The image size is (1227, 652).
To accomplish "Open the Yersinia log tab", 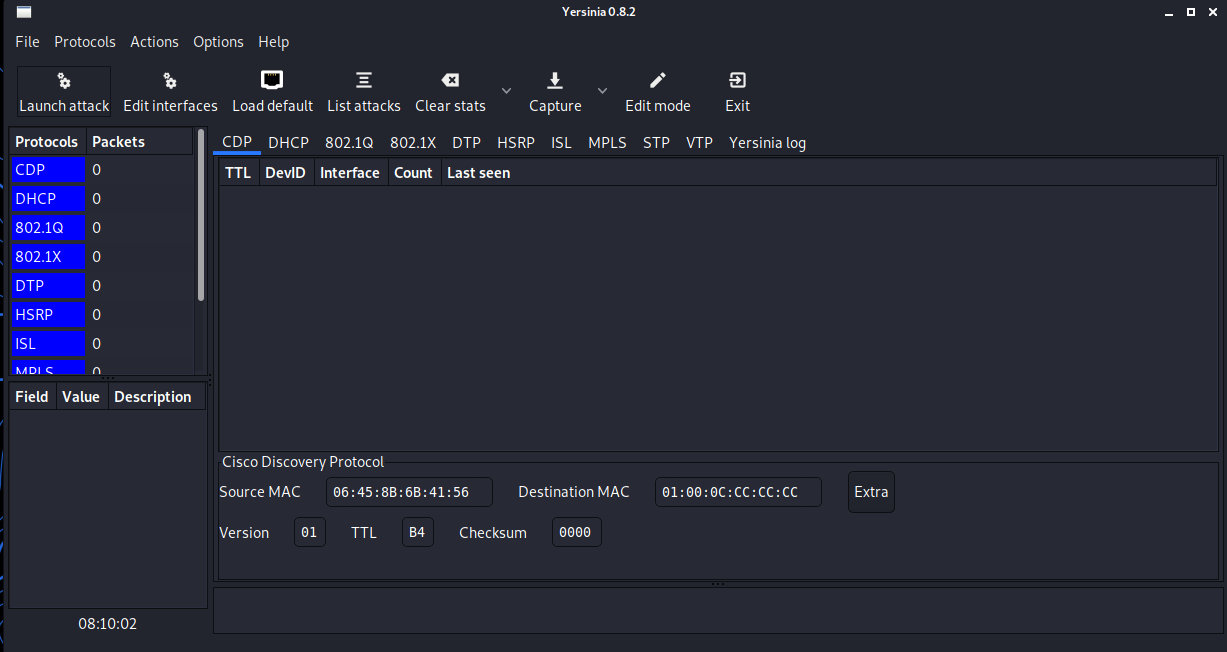I will coord(767,142).
